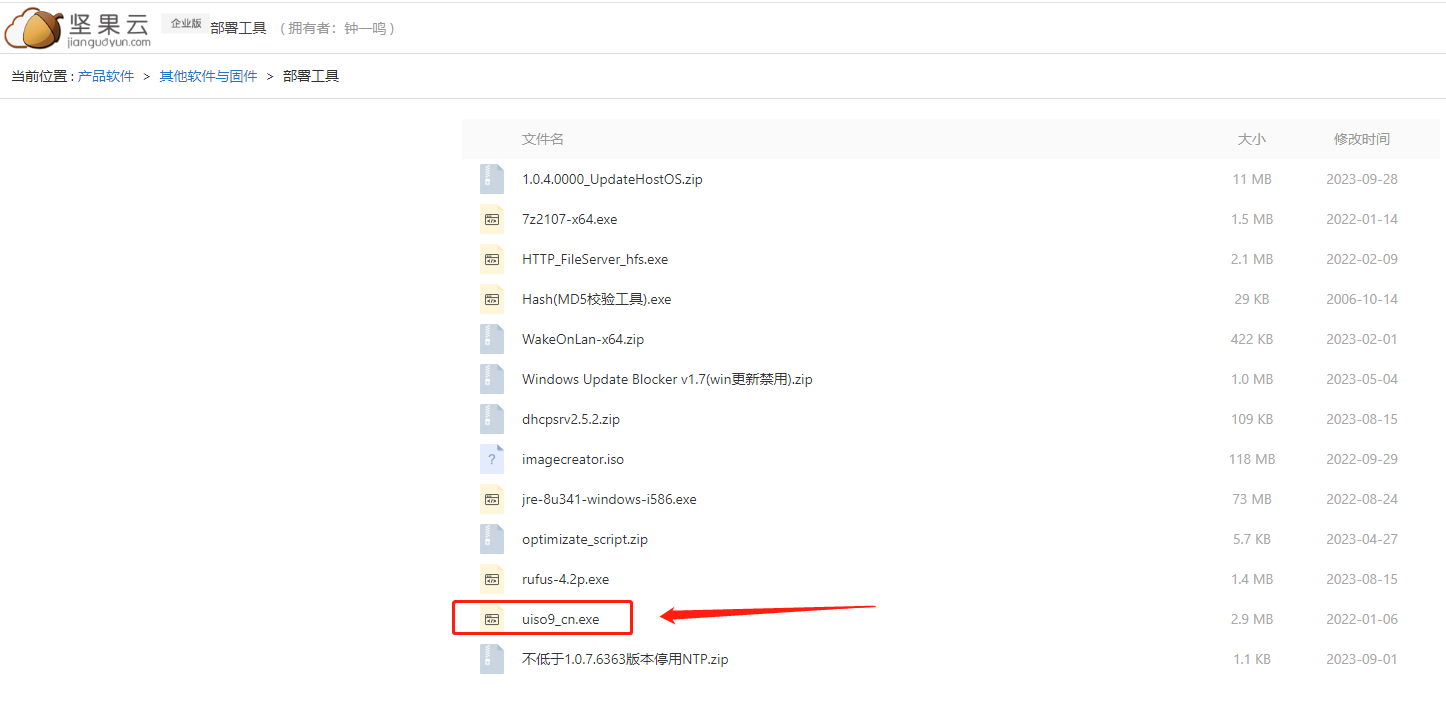Click date 2022-09-29 of imagecreator.iso

pyautogui.click(x=1362, y=459)
